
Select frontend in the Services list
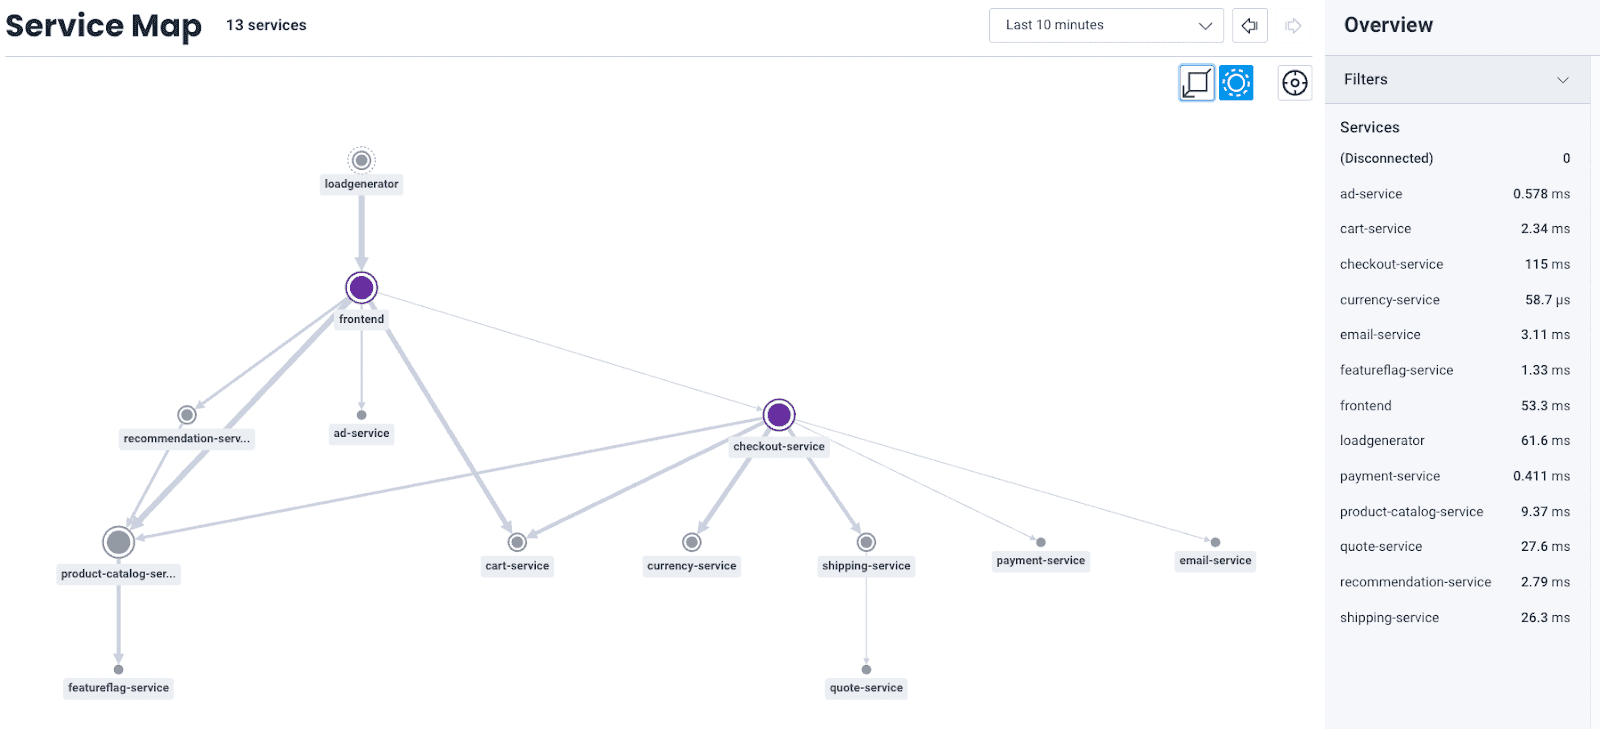point(1365,406)
